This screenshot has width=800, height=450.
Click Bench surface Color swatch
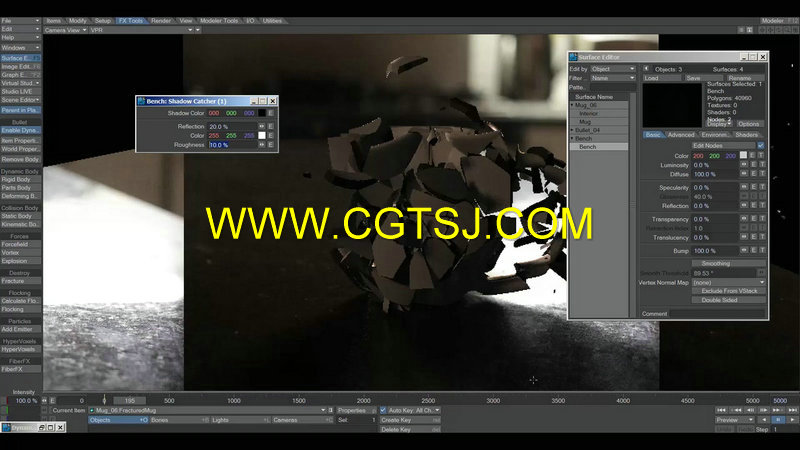[743, 156]
